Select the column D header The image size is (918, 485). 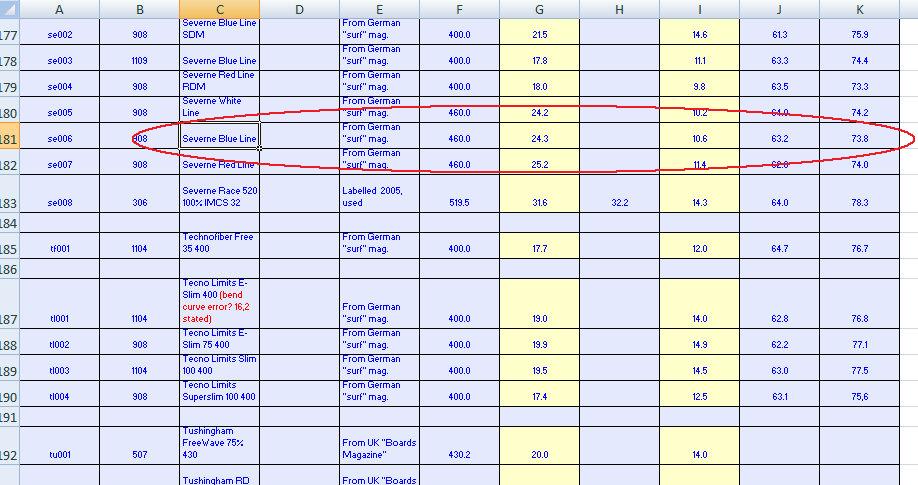(x=299, y=9)
